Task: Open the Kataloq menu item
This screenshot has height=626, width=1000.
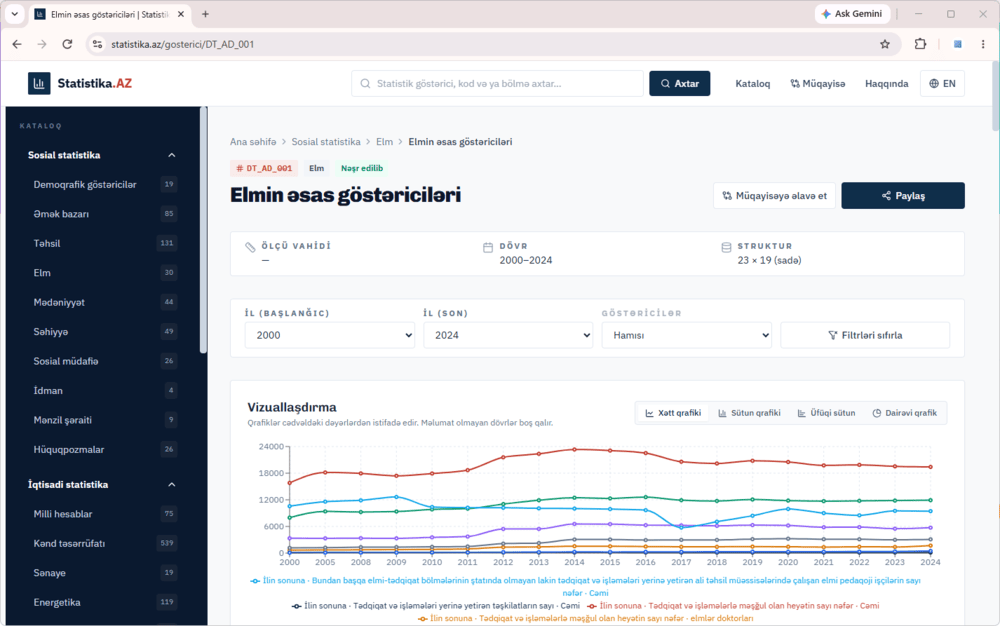Action: [x=753, y=84]
